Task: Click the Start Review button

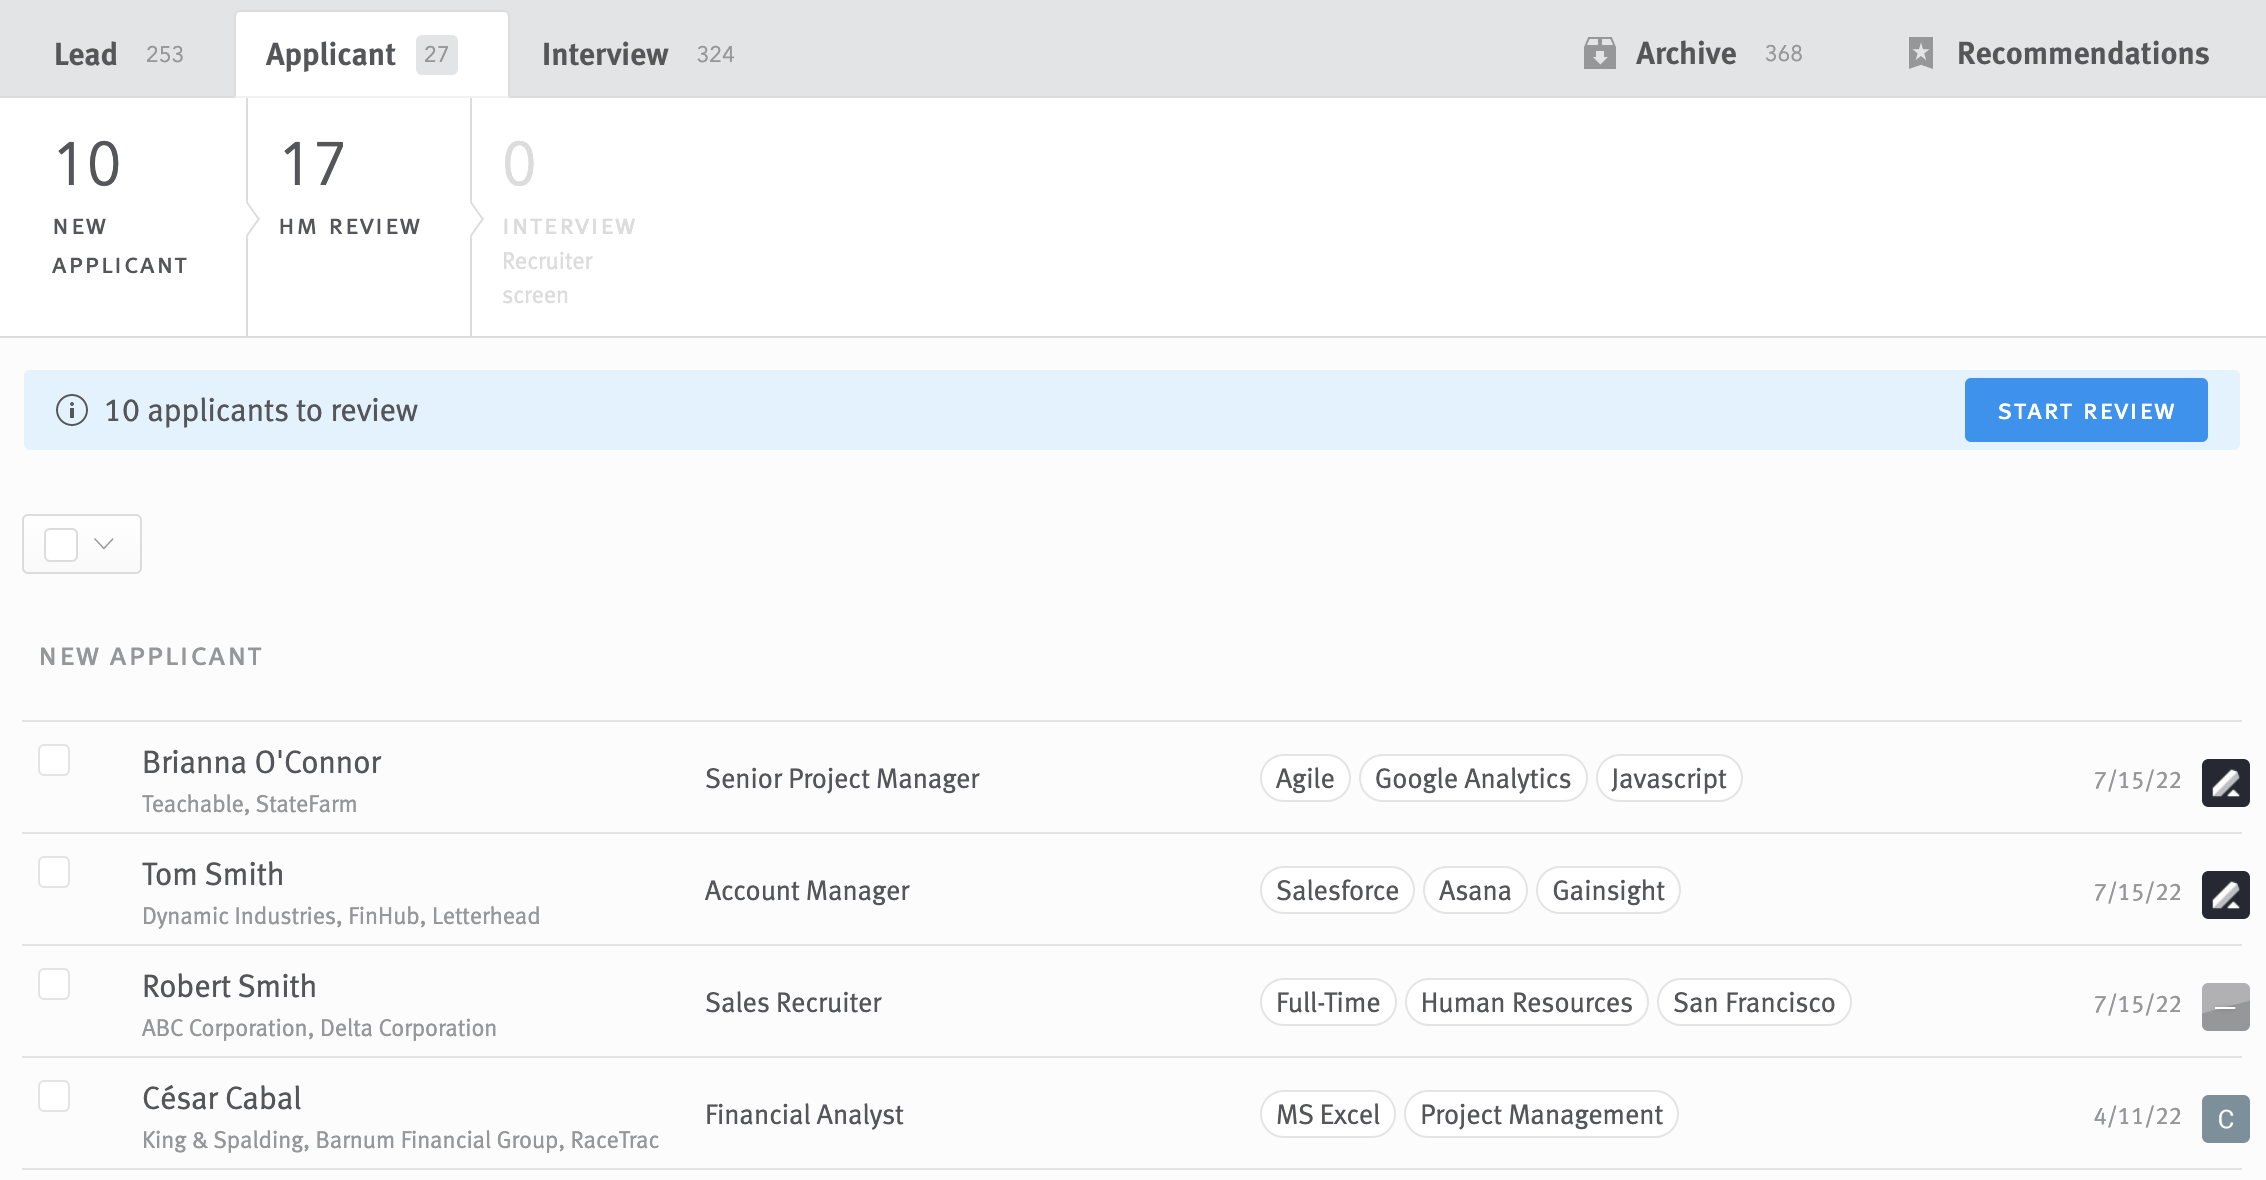Action: 2086,410
